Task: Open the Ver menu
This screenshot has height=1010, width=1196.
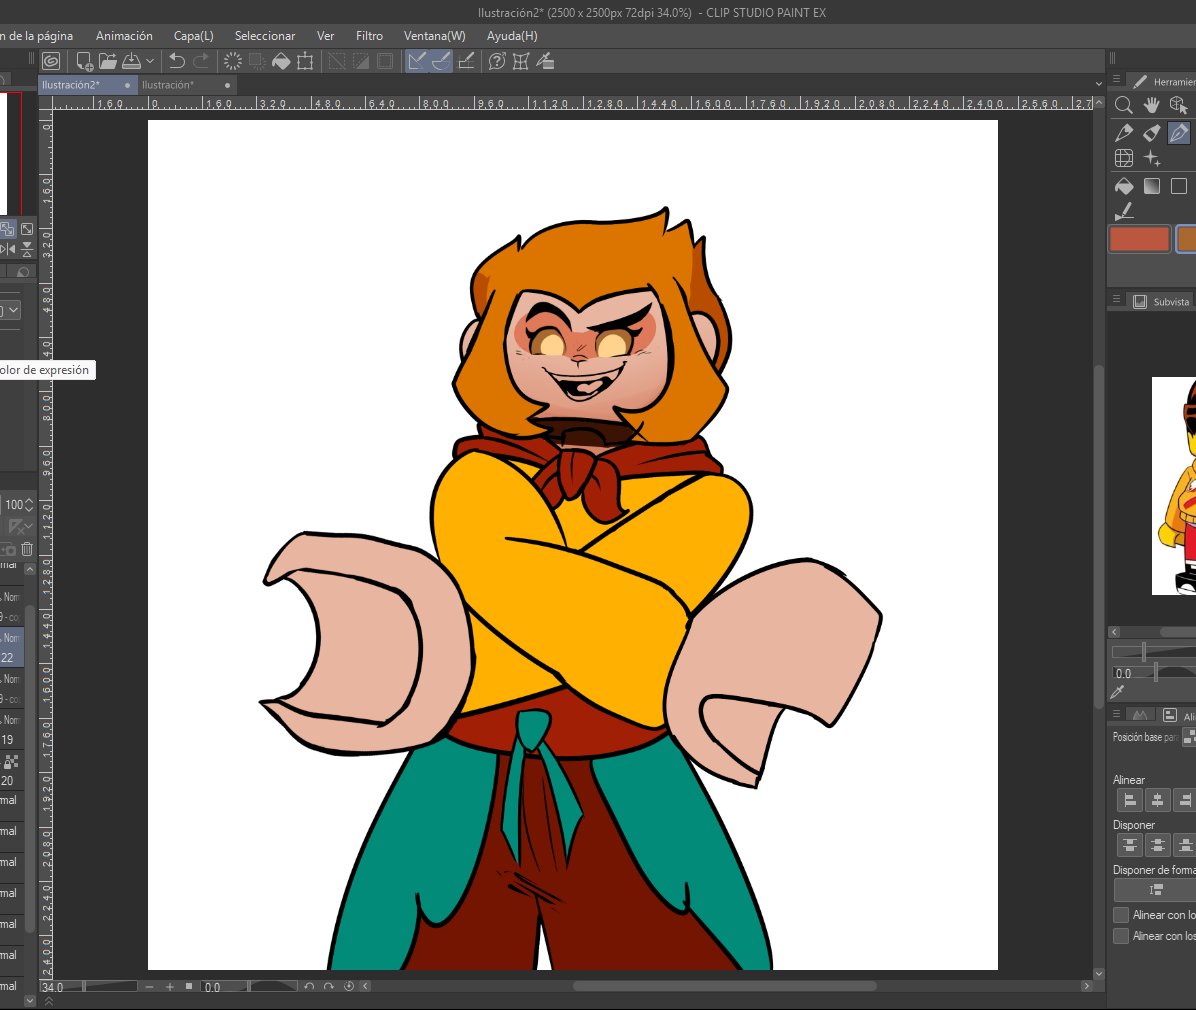Action: [x=326, y=36]
